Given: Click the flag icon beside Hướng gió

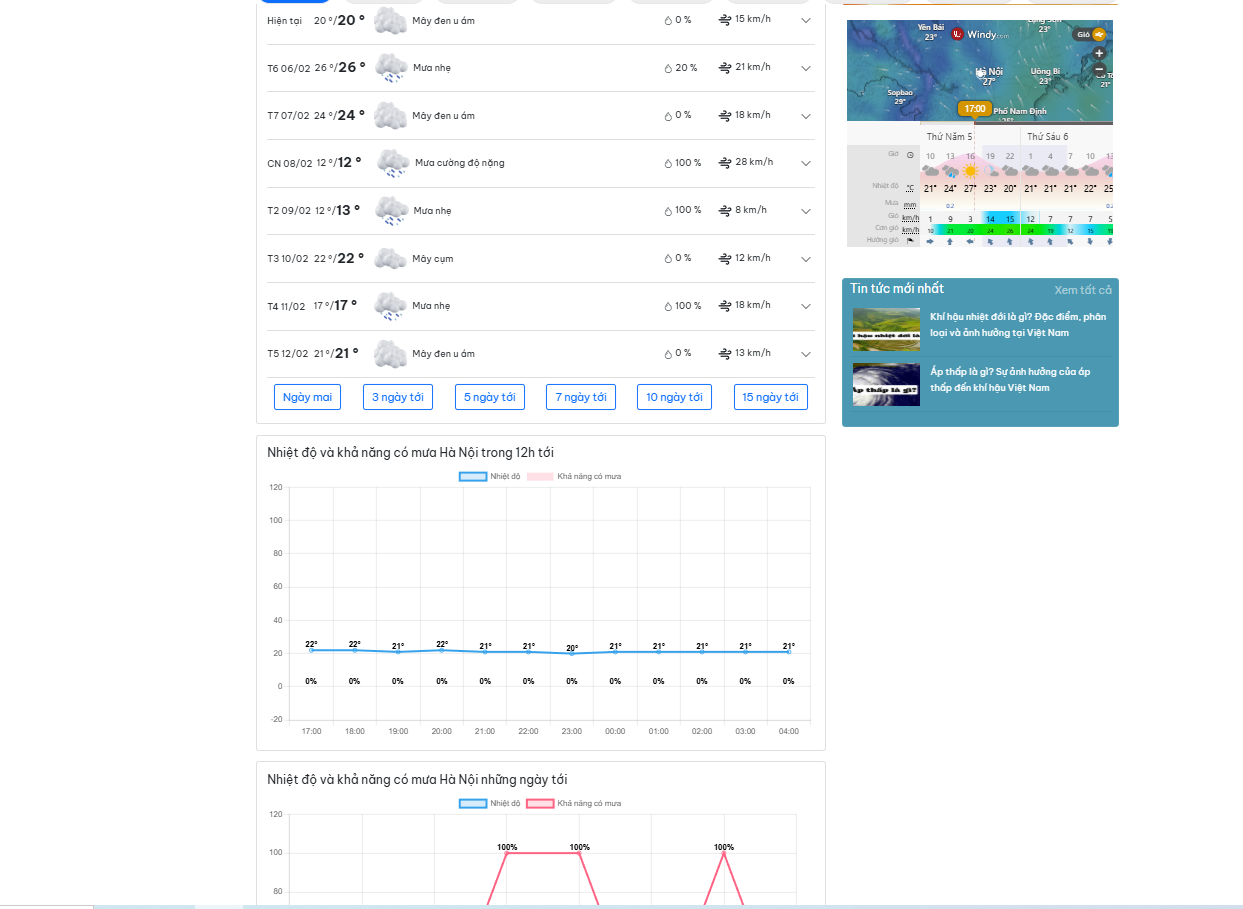Looking at the screenshot, I should click(x=910, y=240).
